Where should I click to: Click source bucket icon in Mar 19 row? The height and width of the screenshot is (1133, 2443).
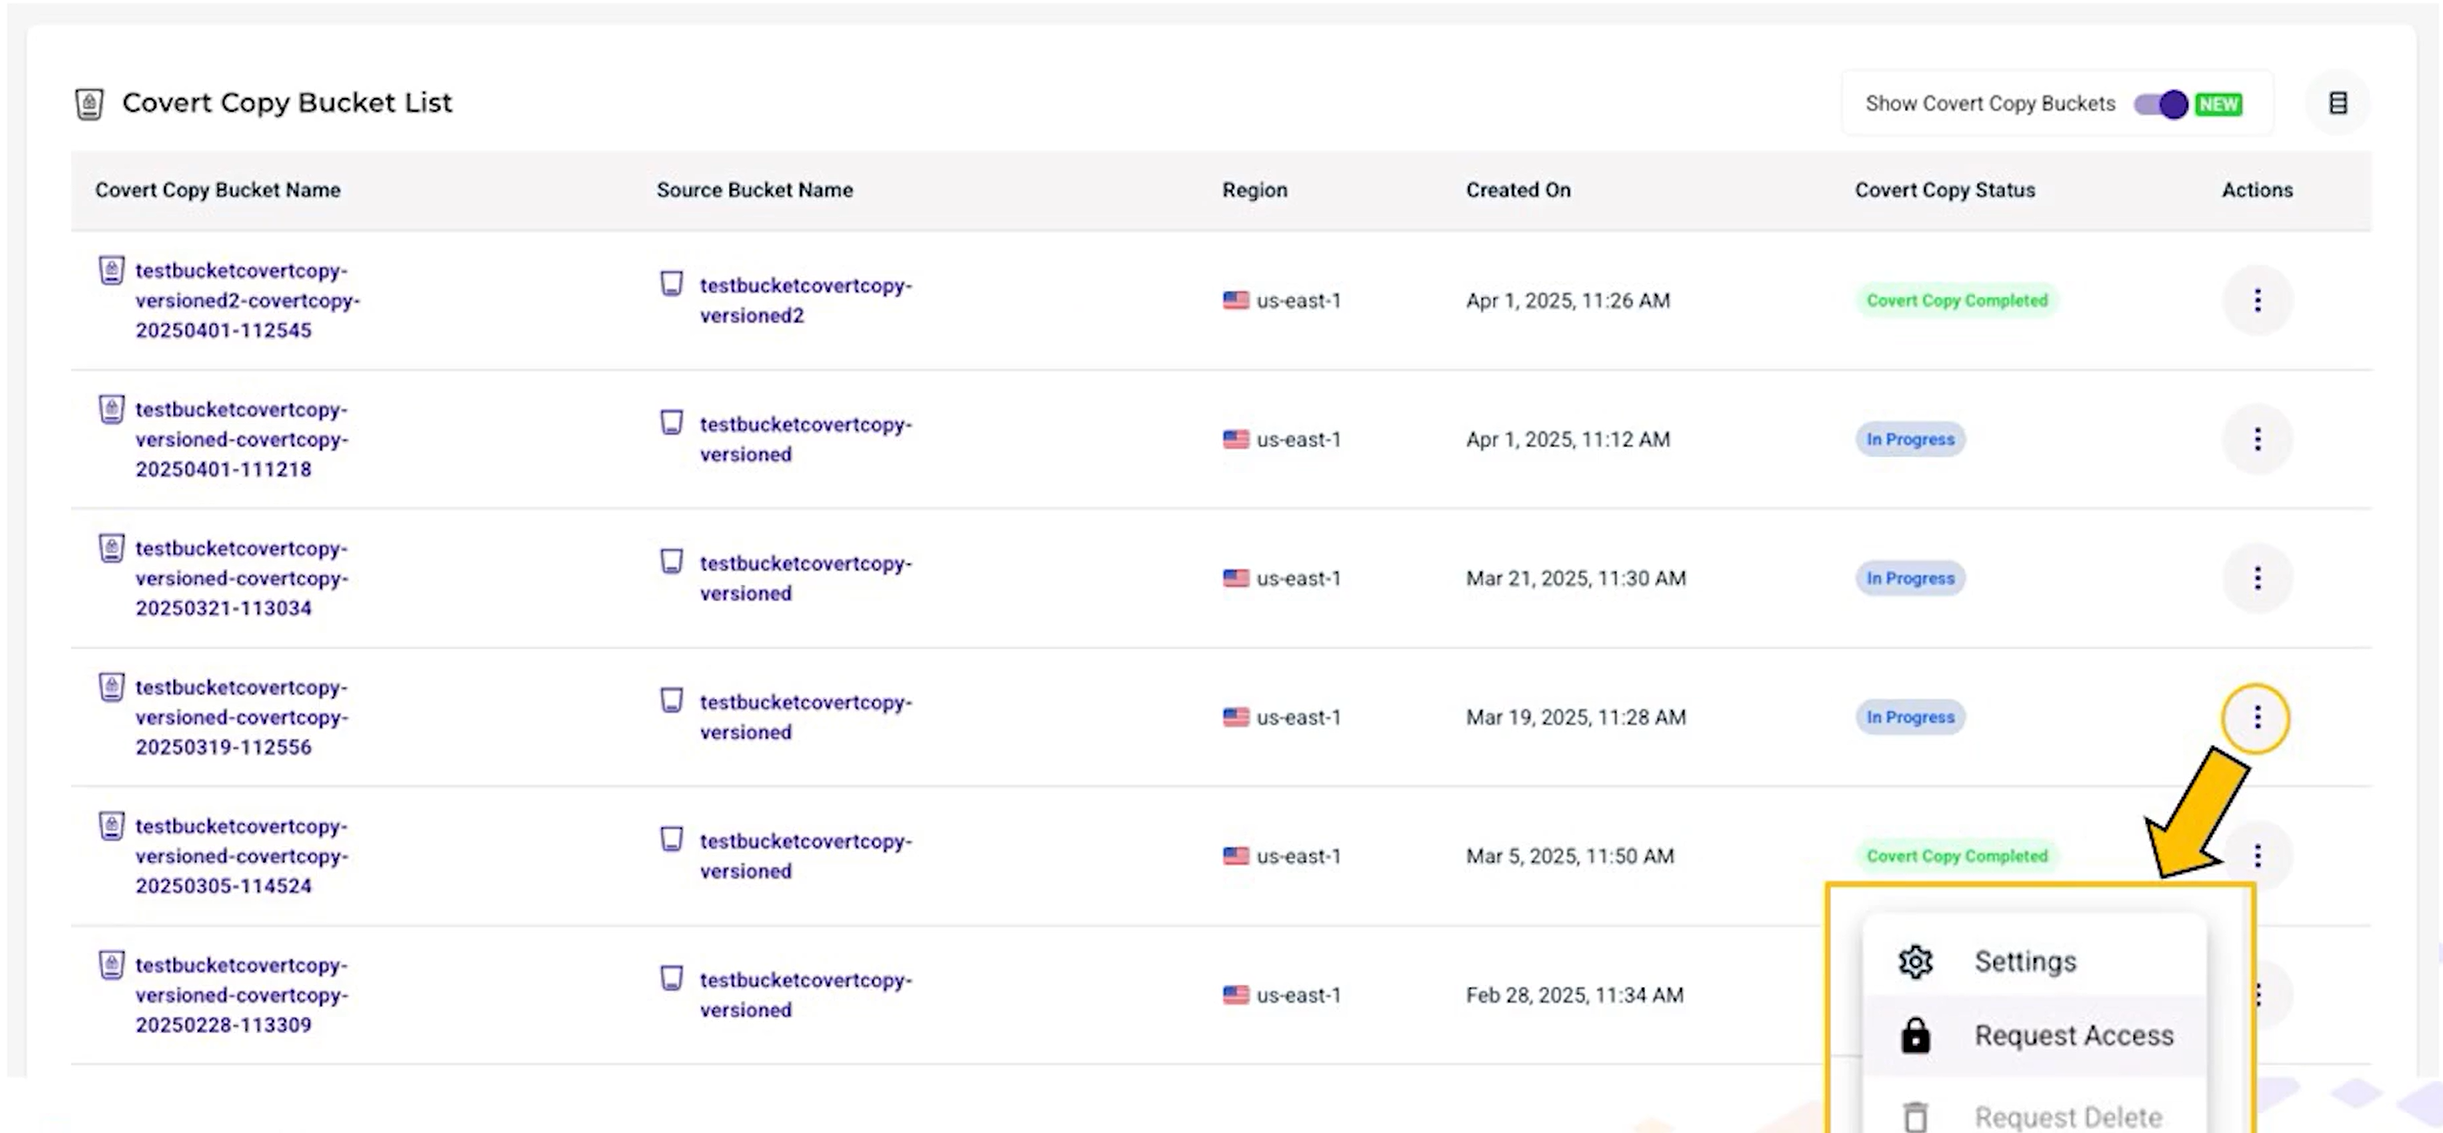coord(672,701)
